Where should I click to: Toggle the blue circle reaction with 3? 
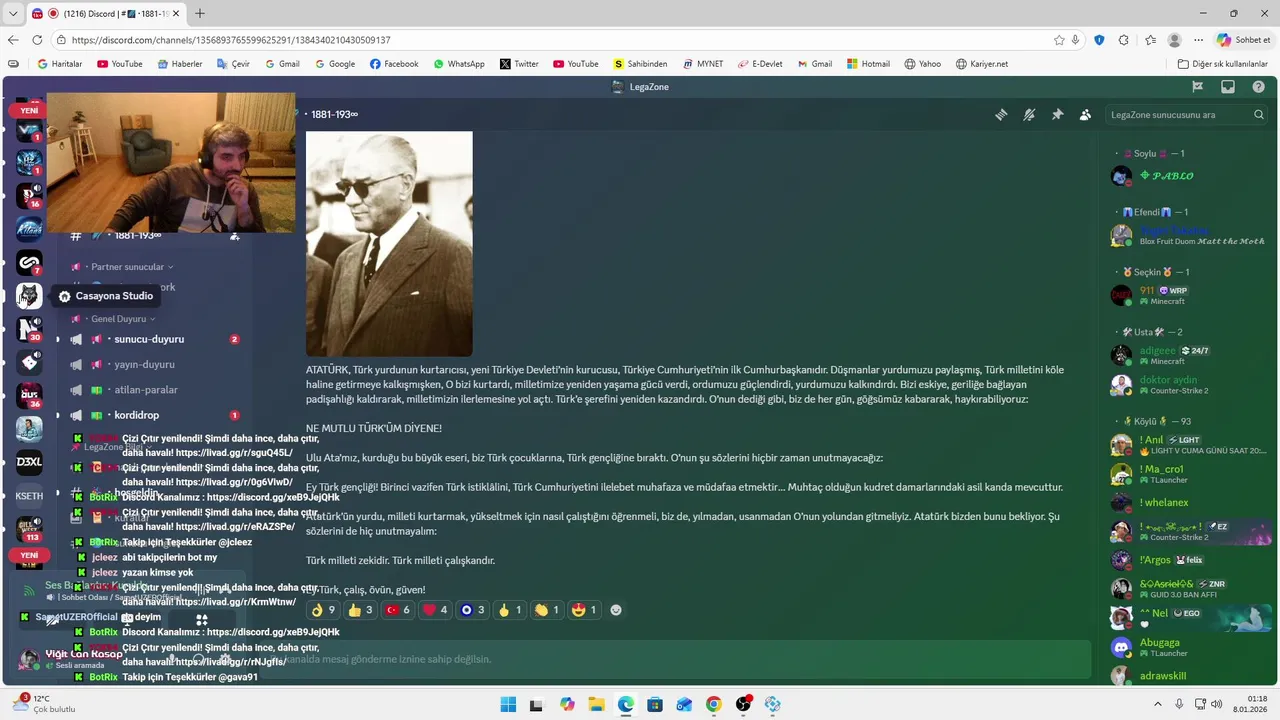click(x=472, y=610)
